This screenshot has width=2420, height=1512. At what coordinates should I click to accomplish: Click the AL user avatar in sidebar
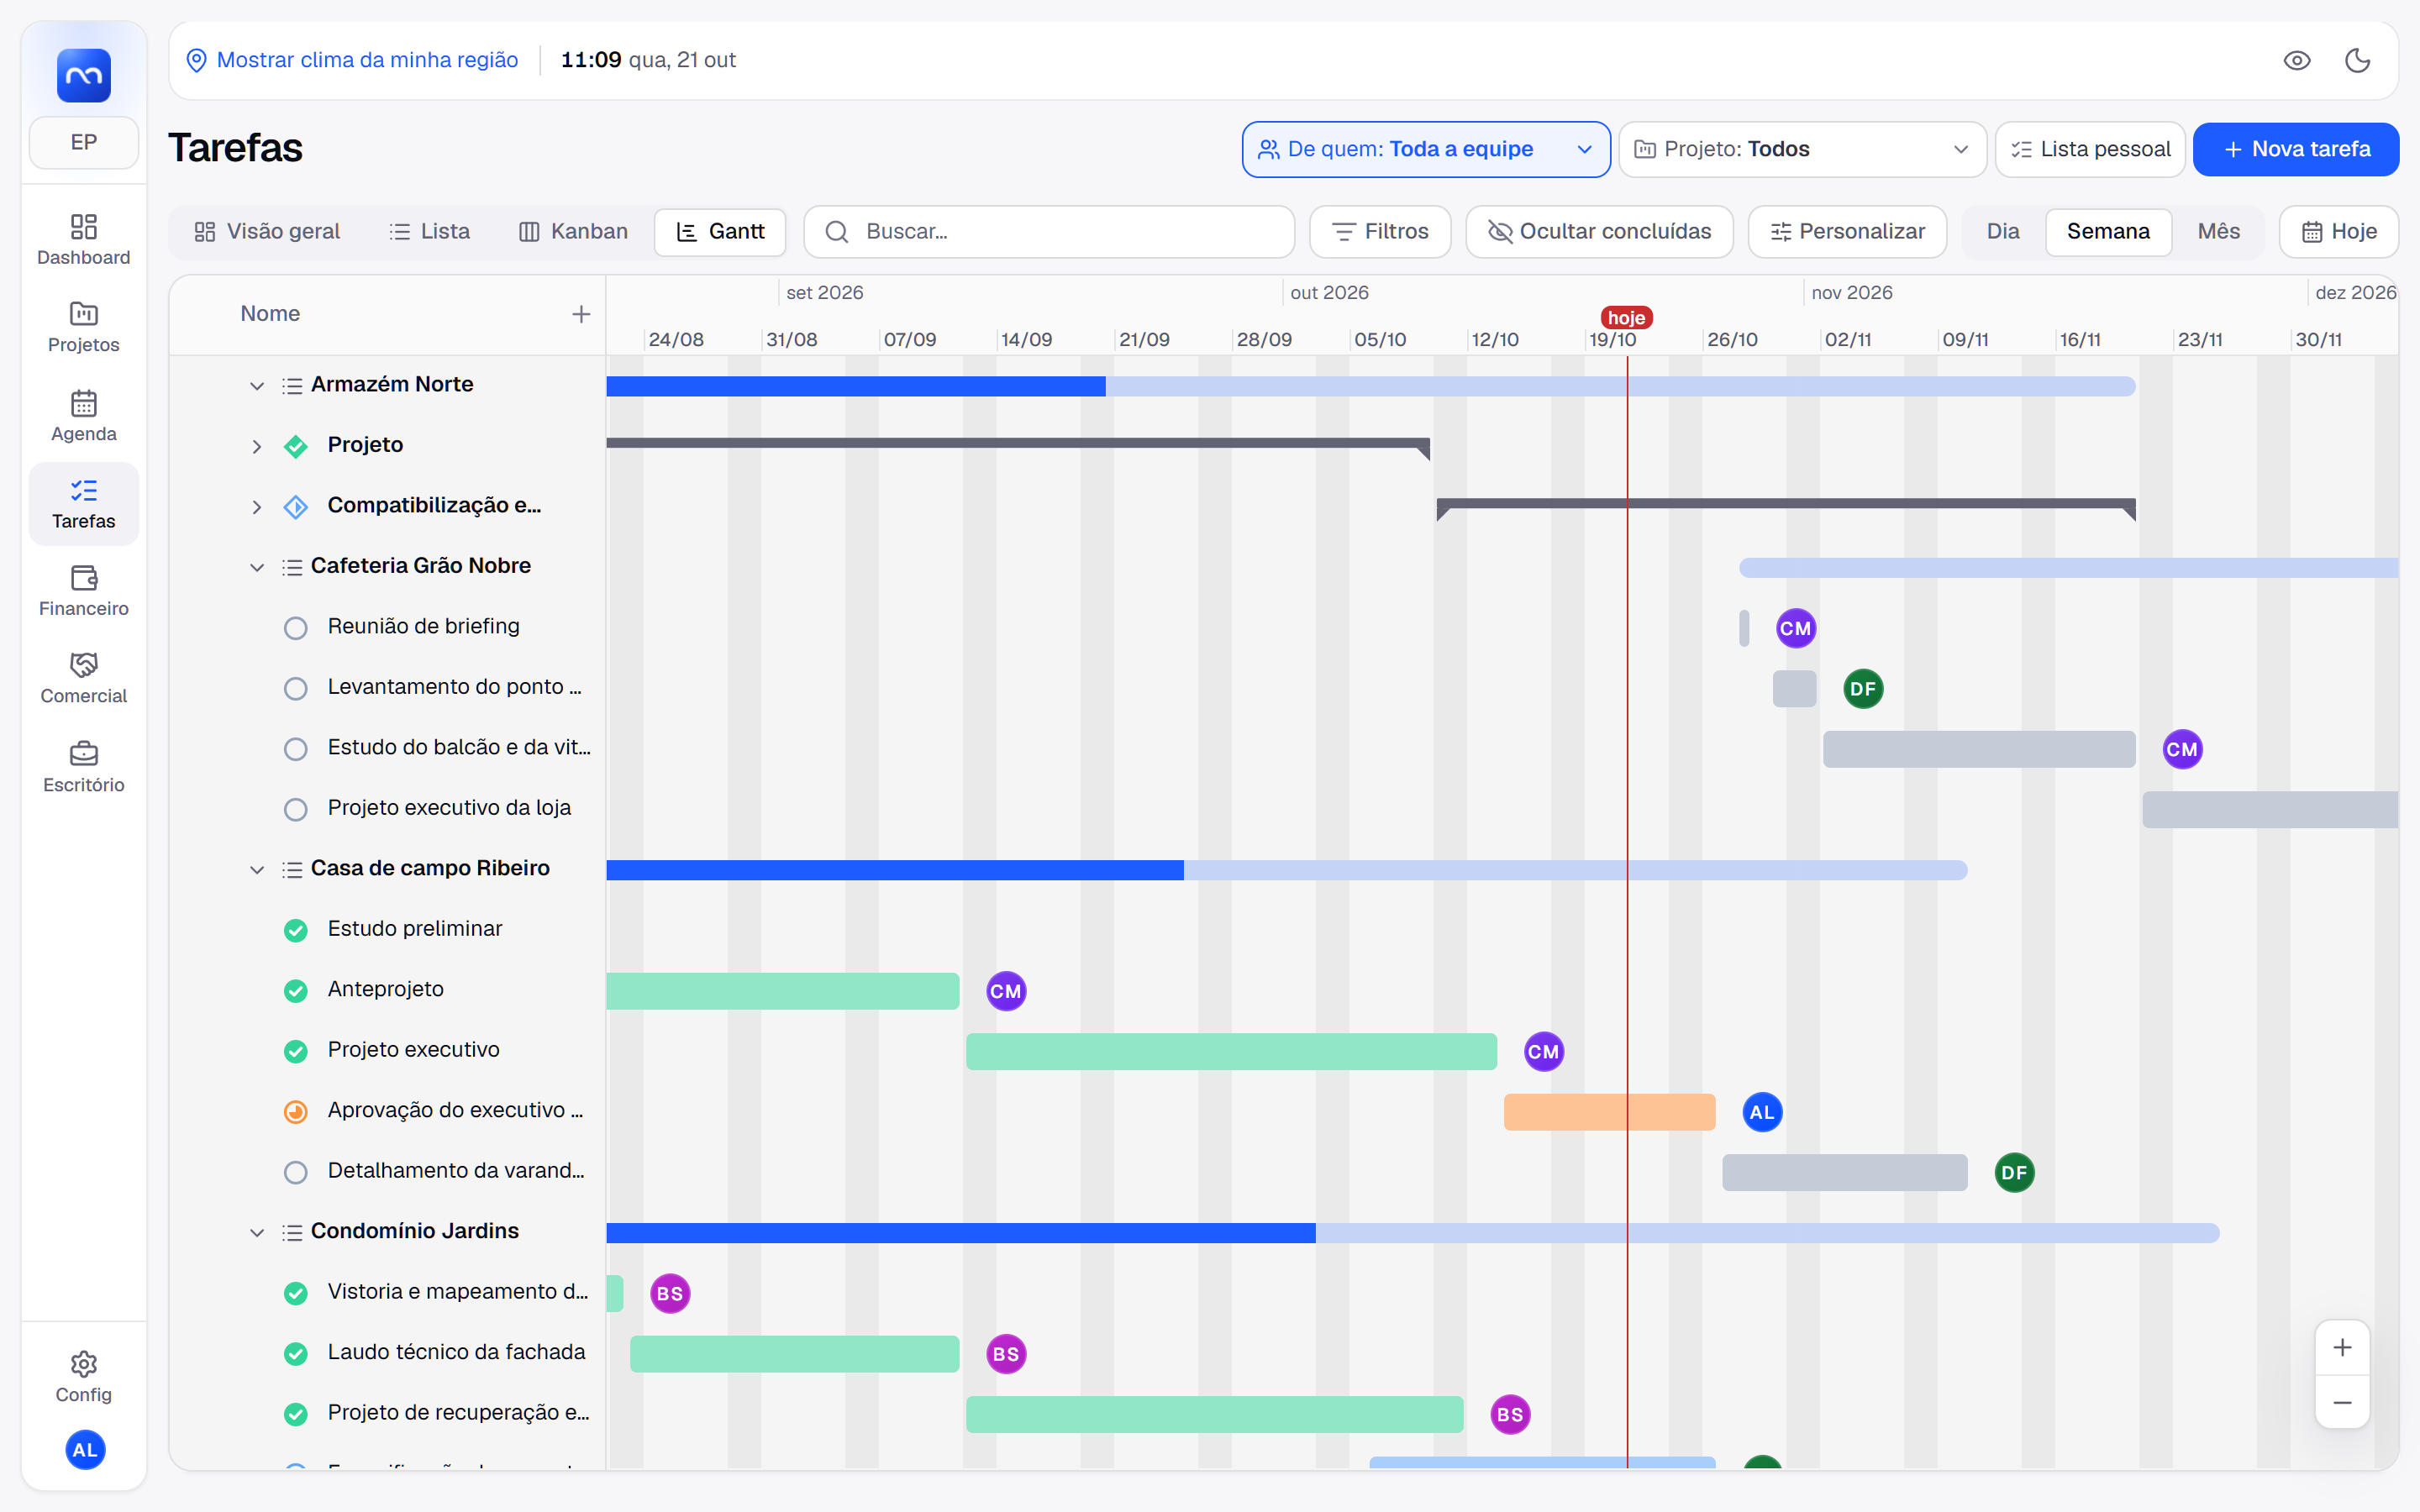[x=85, y=1449]
